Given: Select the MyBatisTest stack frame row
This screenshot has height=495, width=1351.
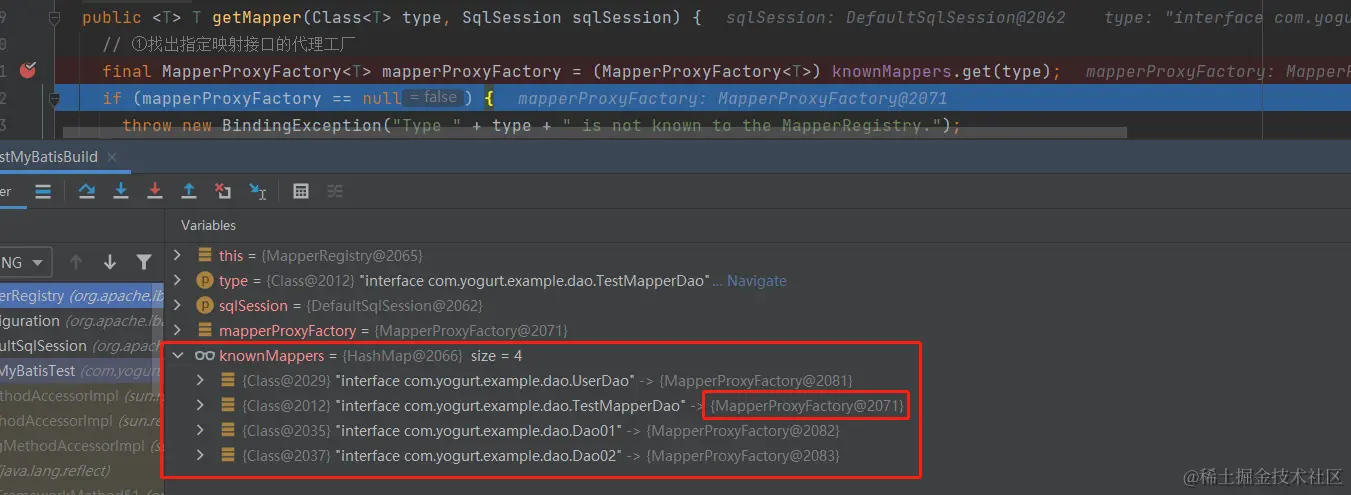Looking at the screenshot, I should (x=82, y=371).
